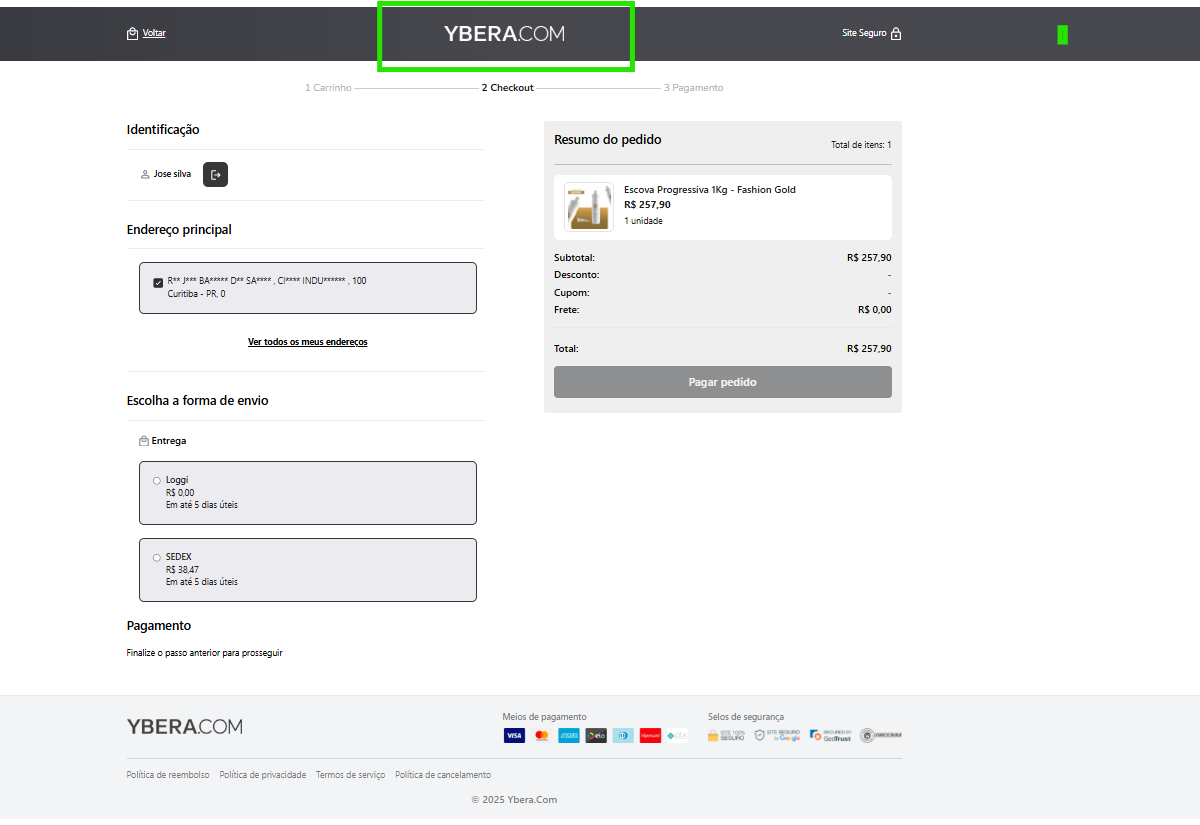Click the Voltar back link in the header
1200x825 pixels.
pyautogui.click(x=154, y=33)
